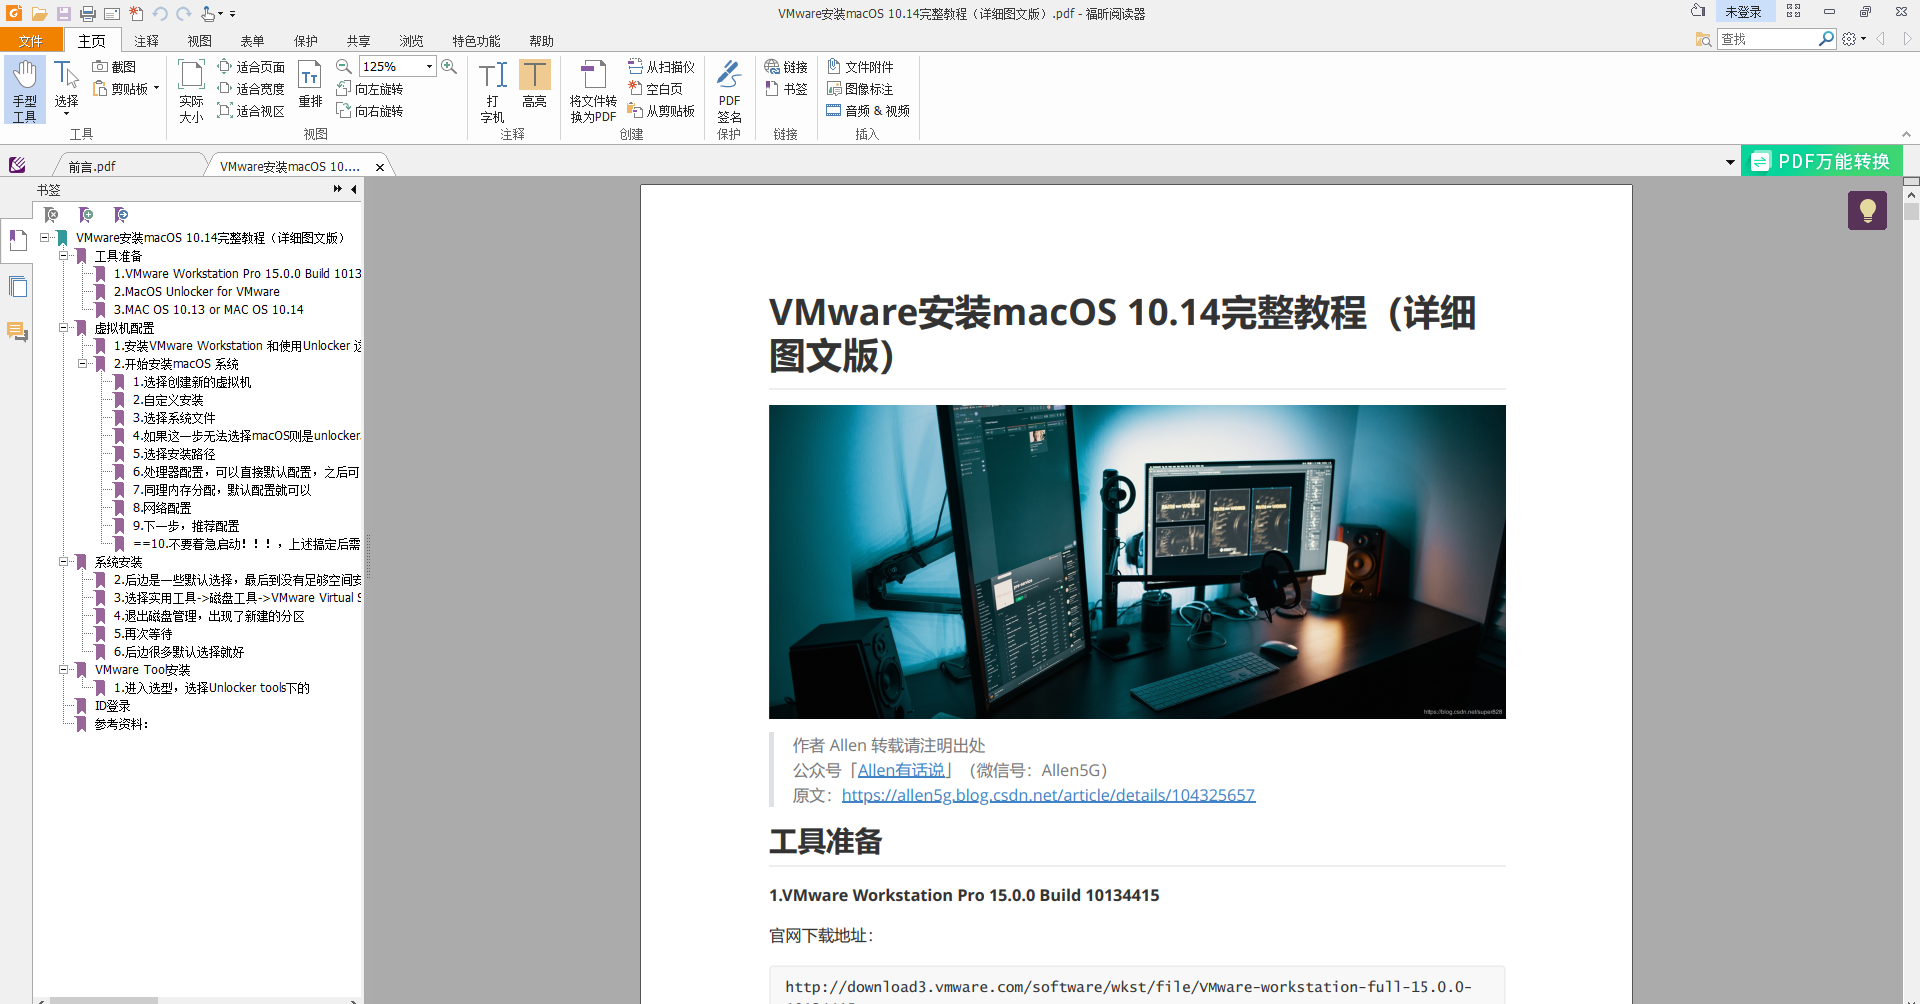Insert a File Attachment (文件附件)
Screen dimensions: 1920x1004
860,67
